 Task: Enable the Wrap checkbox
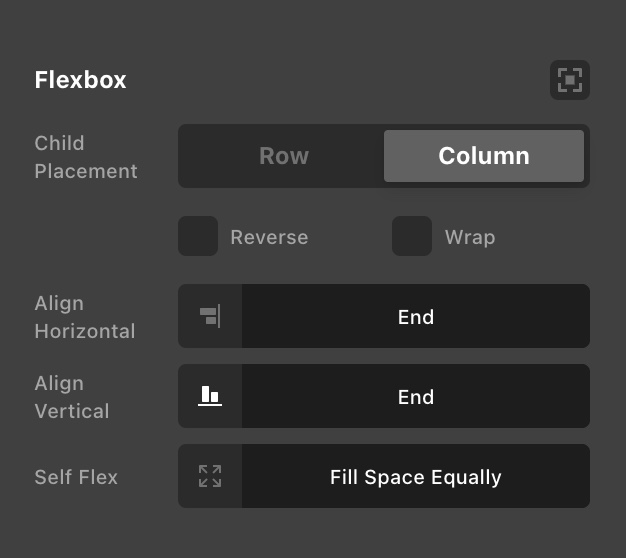(x=412, y=236)
